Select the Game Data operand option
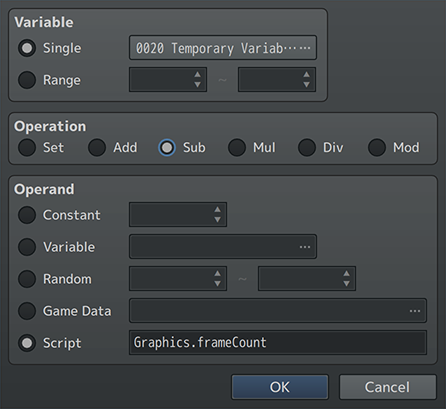Screen dimensions: 446x409 (27, 311)
